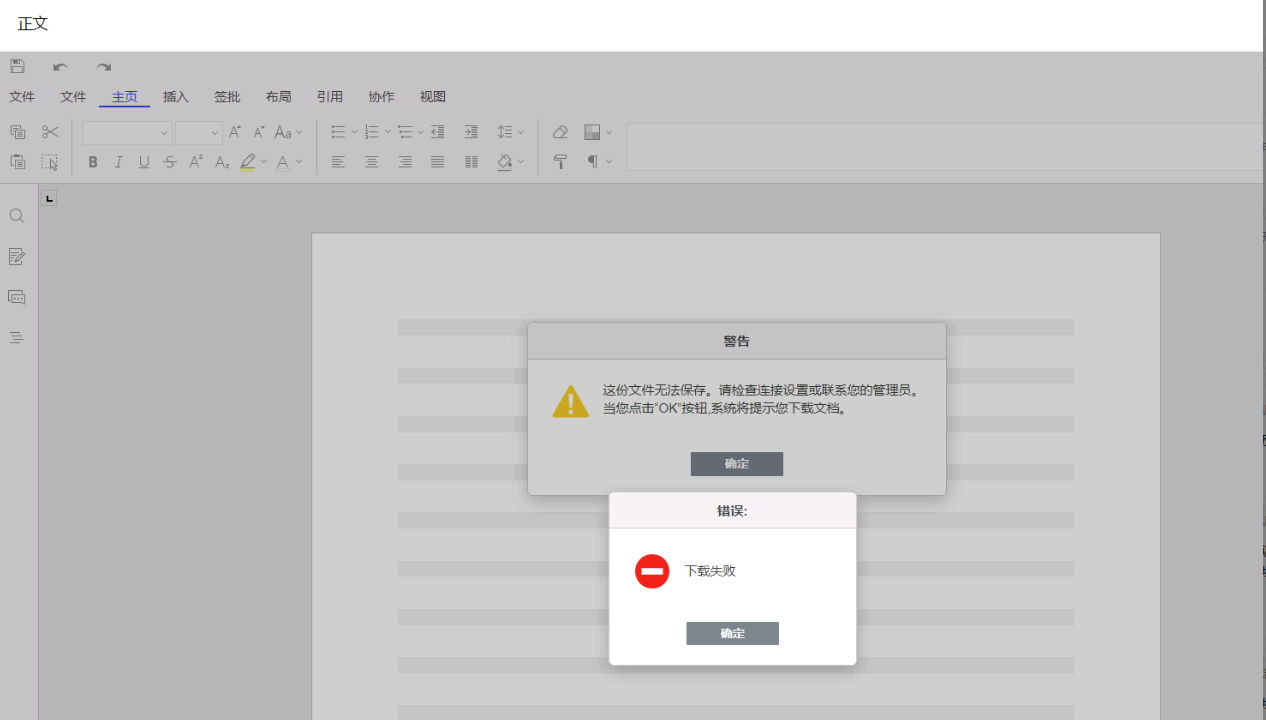Click the save document icon
The image size is (1266, 720).
(x=17, y=66)
